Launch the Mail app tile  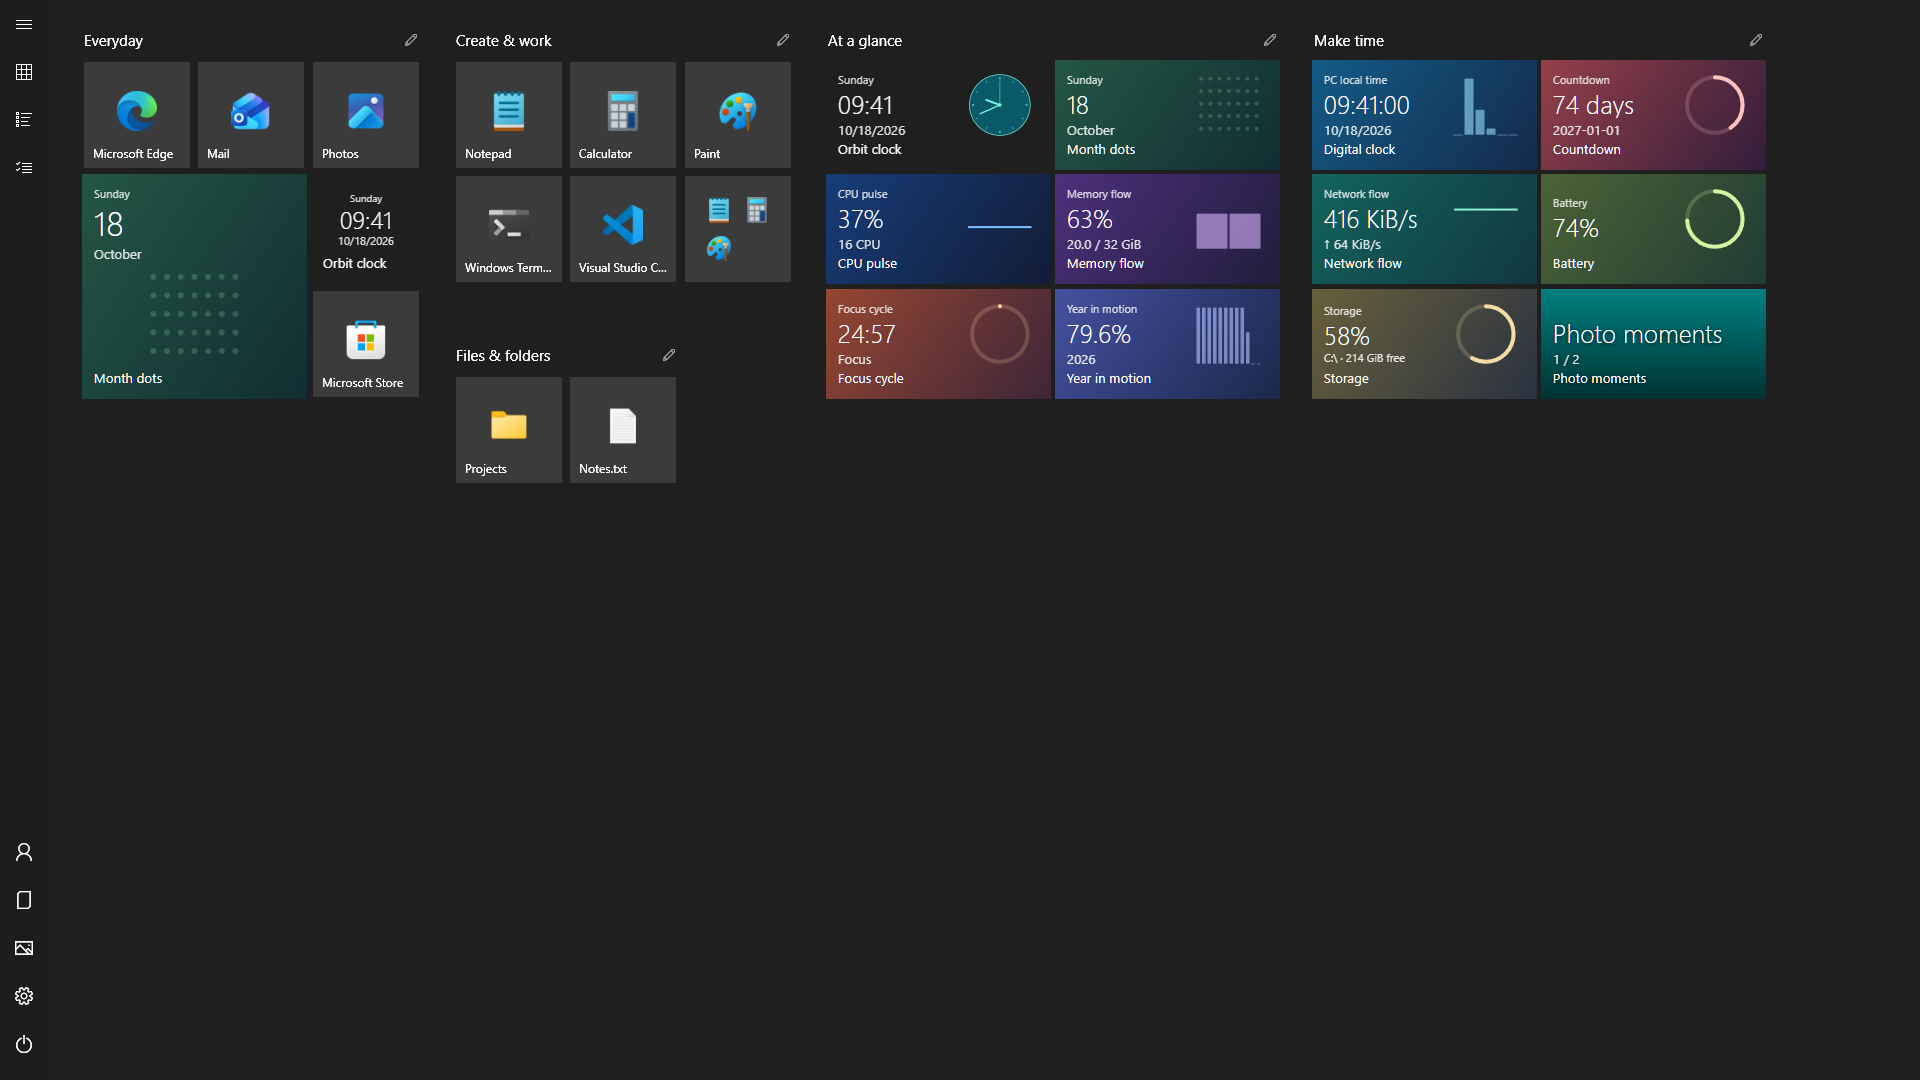tap(251, 115)
